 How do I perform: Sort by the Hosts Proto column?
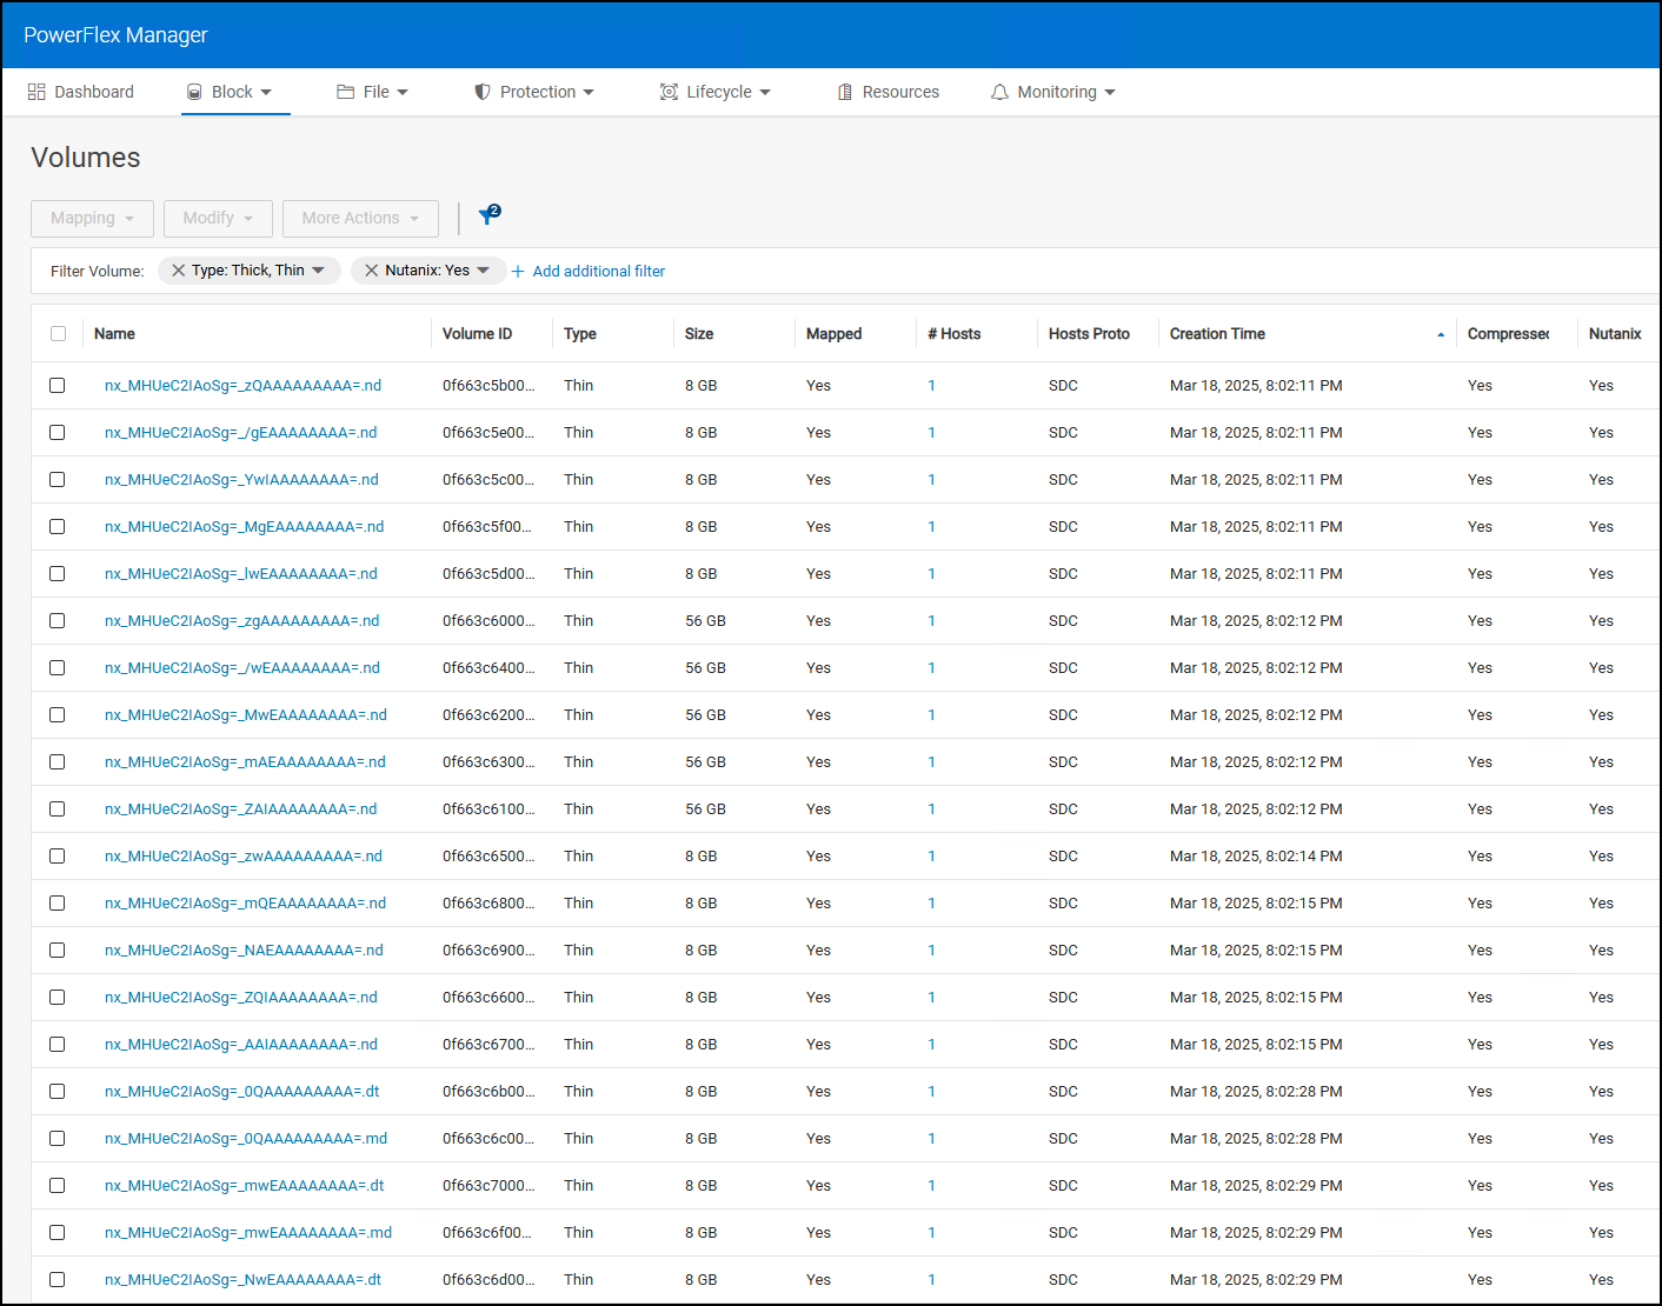pos(1089,334)
